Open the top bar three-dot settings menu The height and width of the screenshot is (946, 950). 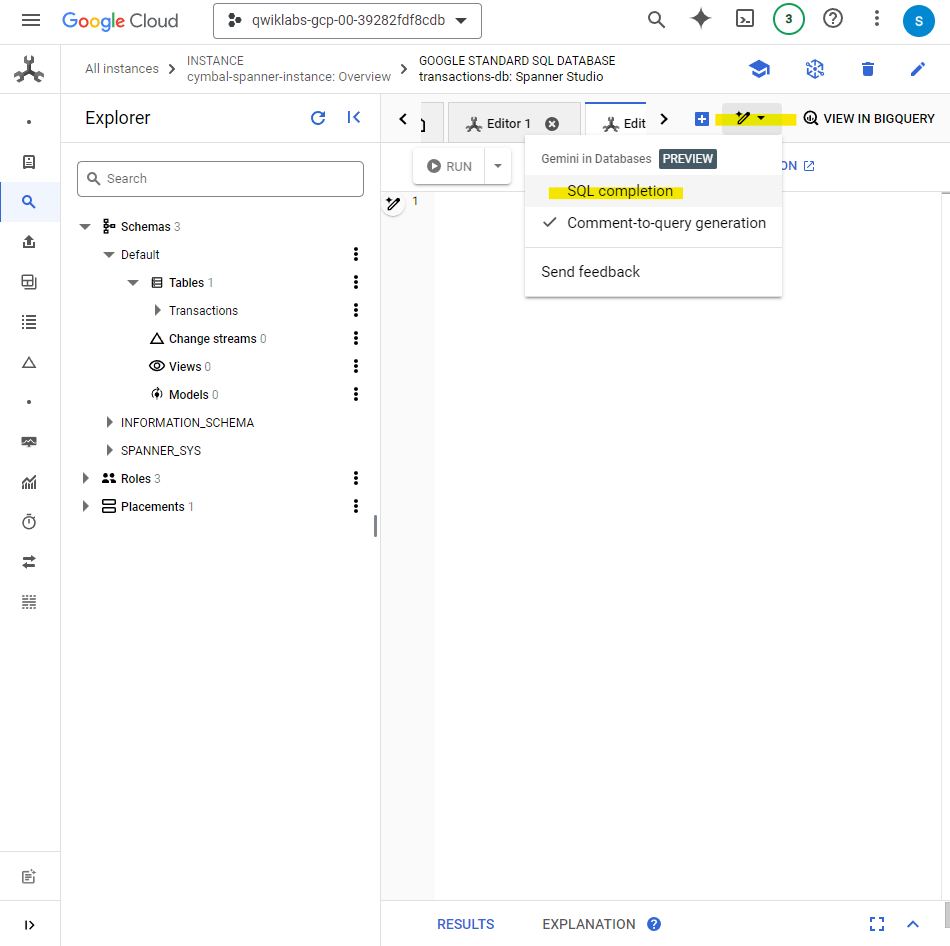[x=876, y=19]
